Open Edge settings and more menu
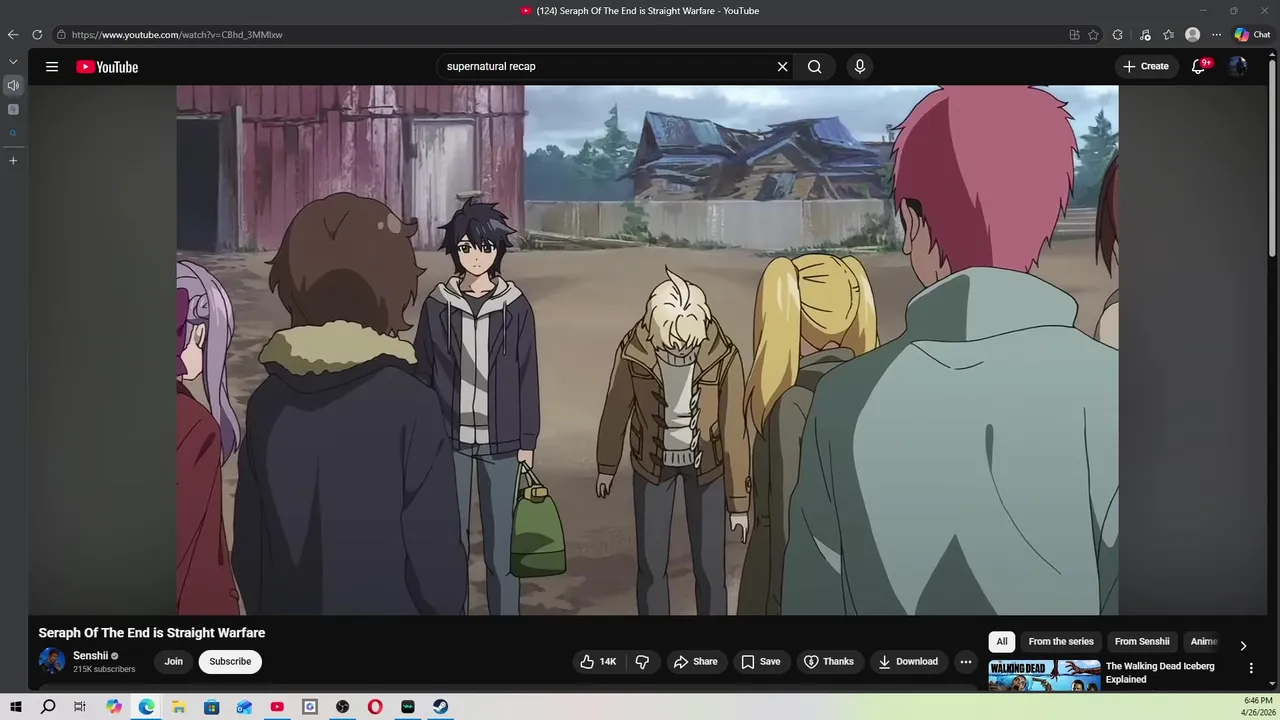Viewport: 1280px width, 720px height. pos(1216,34)
